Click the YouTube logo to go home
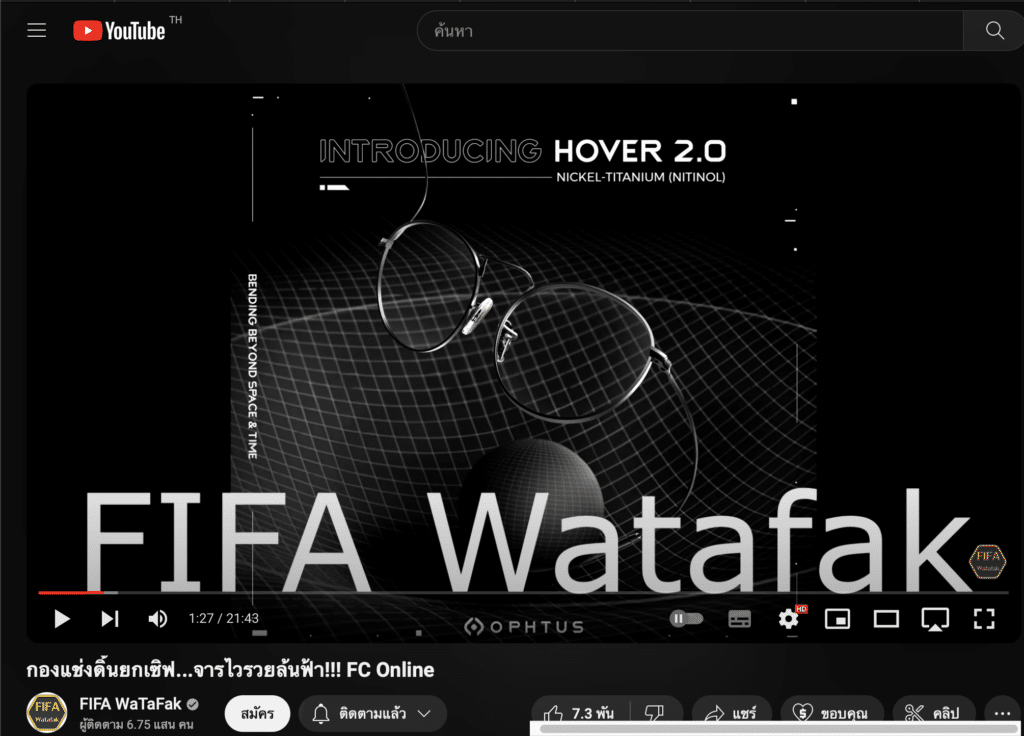The height and width of the screenshot is (736, 1024). (x=120, y=31)
